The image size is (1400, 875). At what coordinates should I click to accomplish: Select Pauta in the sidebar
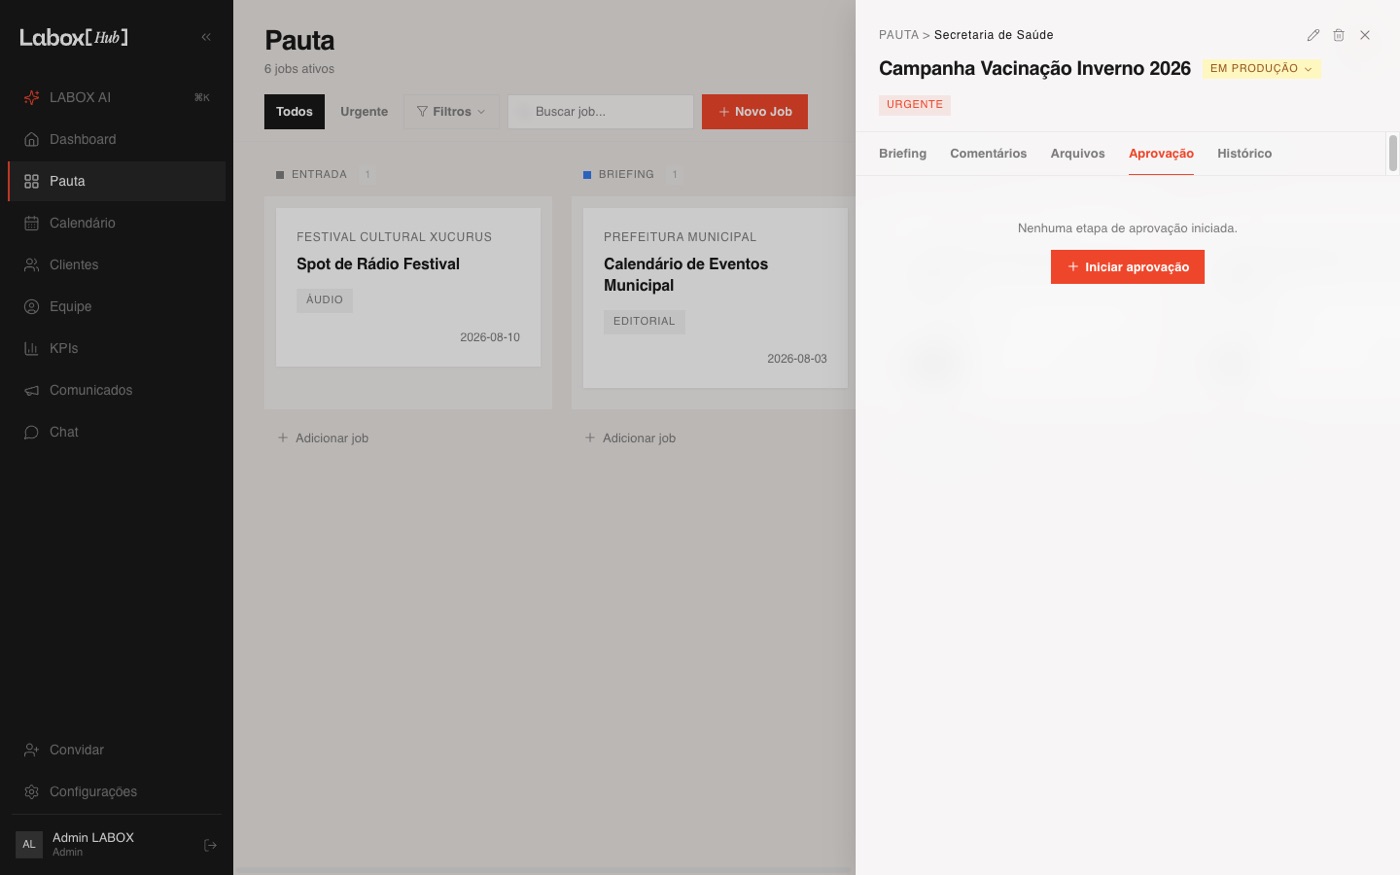click(116, 181)
